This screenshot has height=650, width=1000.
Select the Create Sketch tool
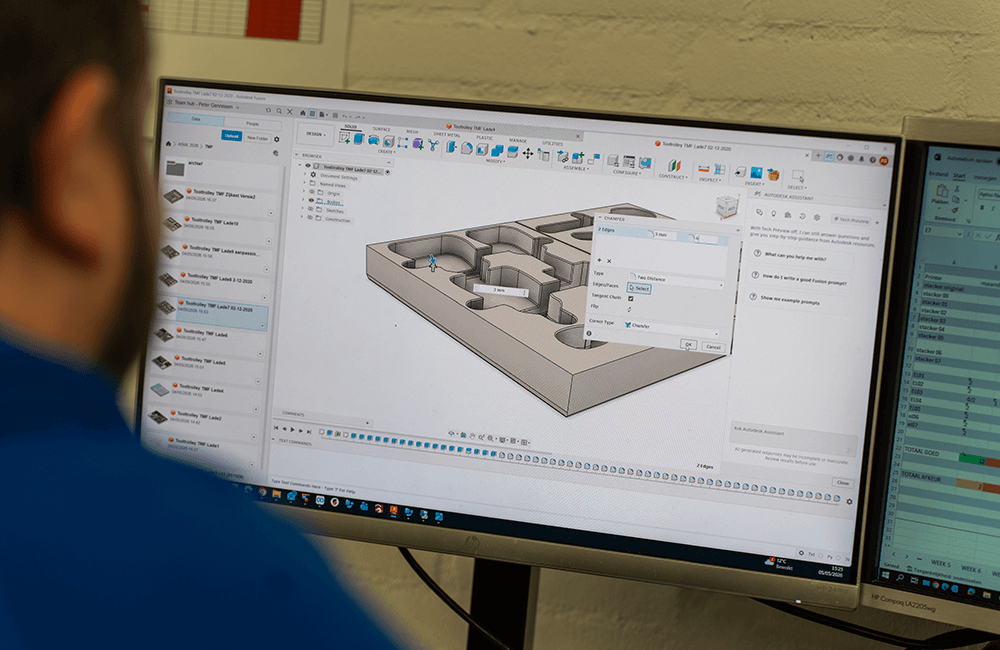point(344,137)
